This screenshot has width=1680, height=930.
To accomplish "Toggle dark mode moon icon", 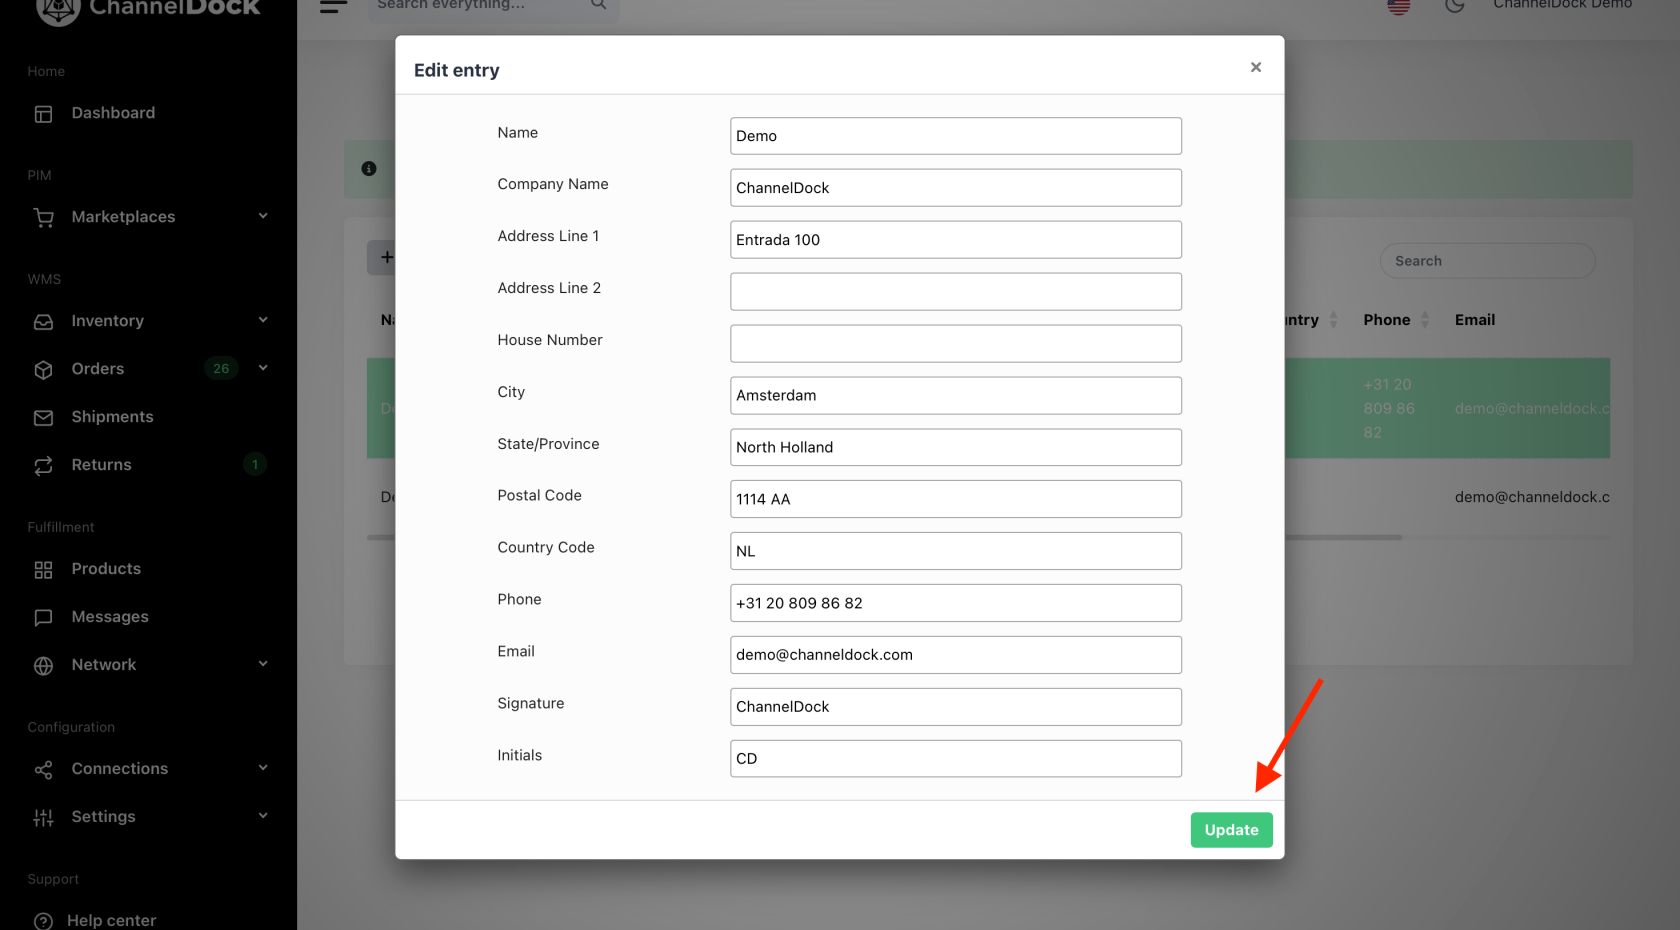I will pyautogui.click(x=1455, y=5).
